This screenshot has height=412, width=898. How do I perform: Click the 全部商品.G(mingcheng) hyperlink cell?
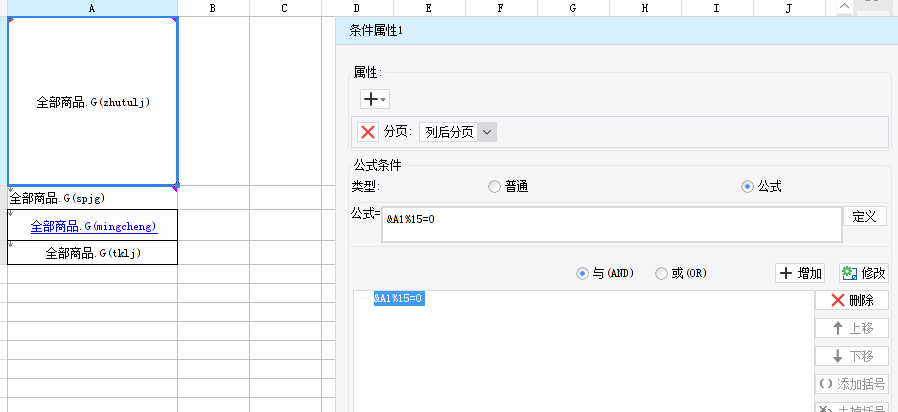tap(94, 226)
